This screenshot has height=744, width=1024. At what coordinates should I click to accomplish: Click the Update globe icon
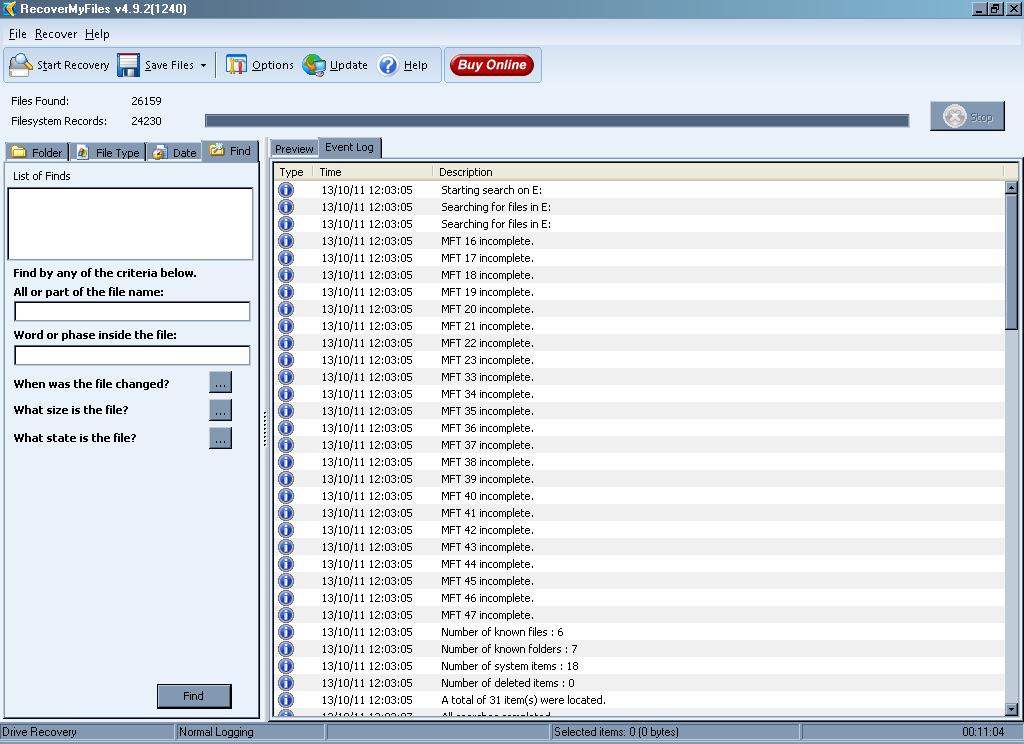[x=314, y=65]
